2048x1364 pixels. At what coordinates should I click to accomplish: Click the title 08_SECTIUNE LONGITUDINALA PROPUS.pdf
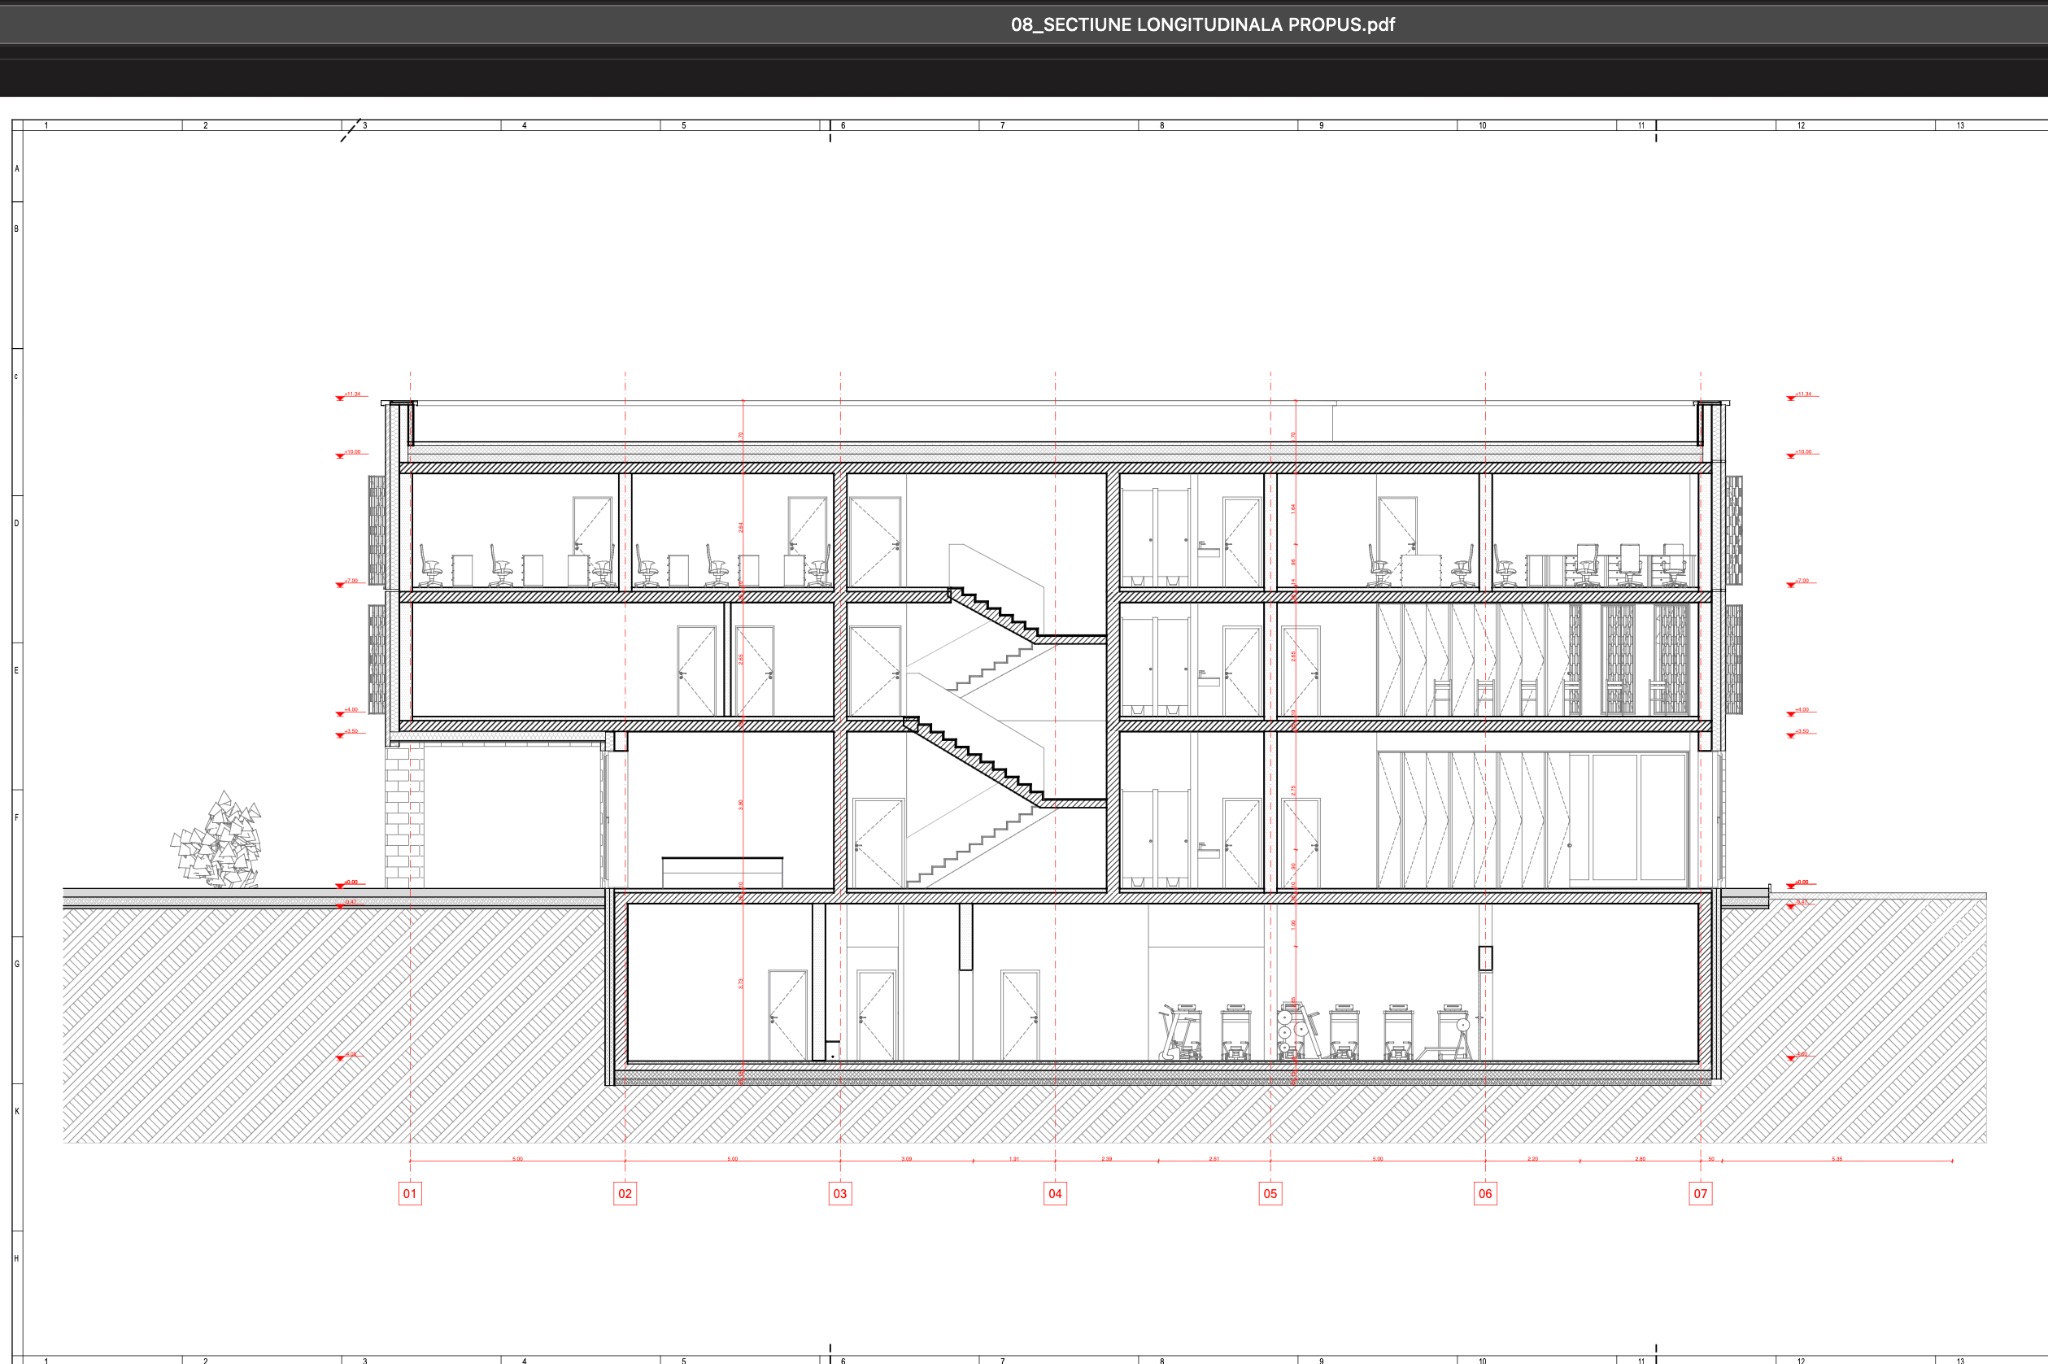click(x=1202, y=25)
